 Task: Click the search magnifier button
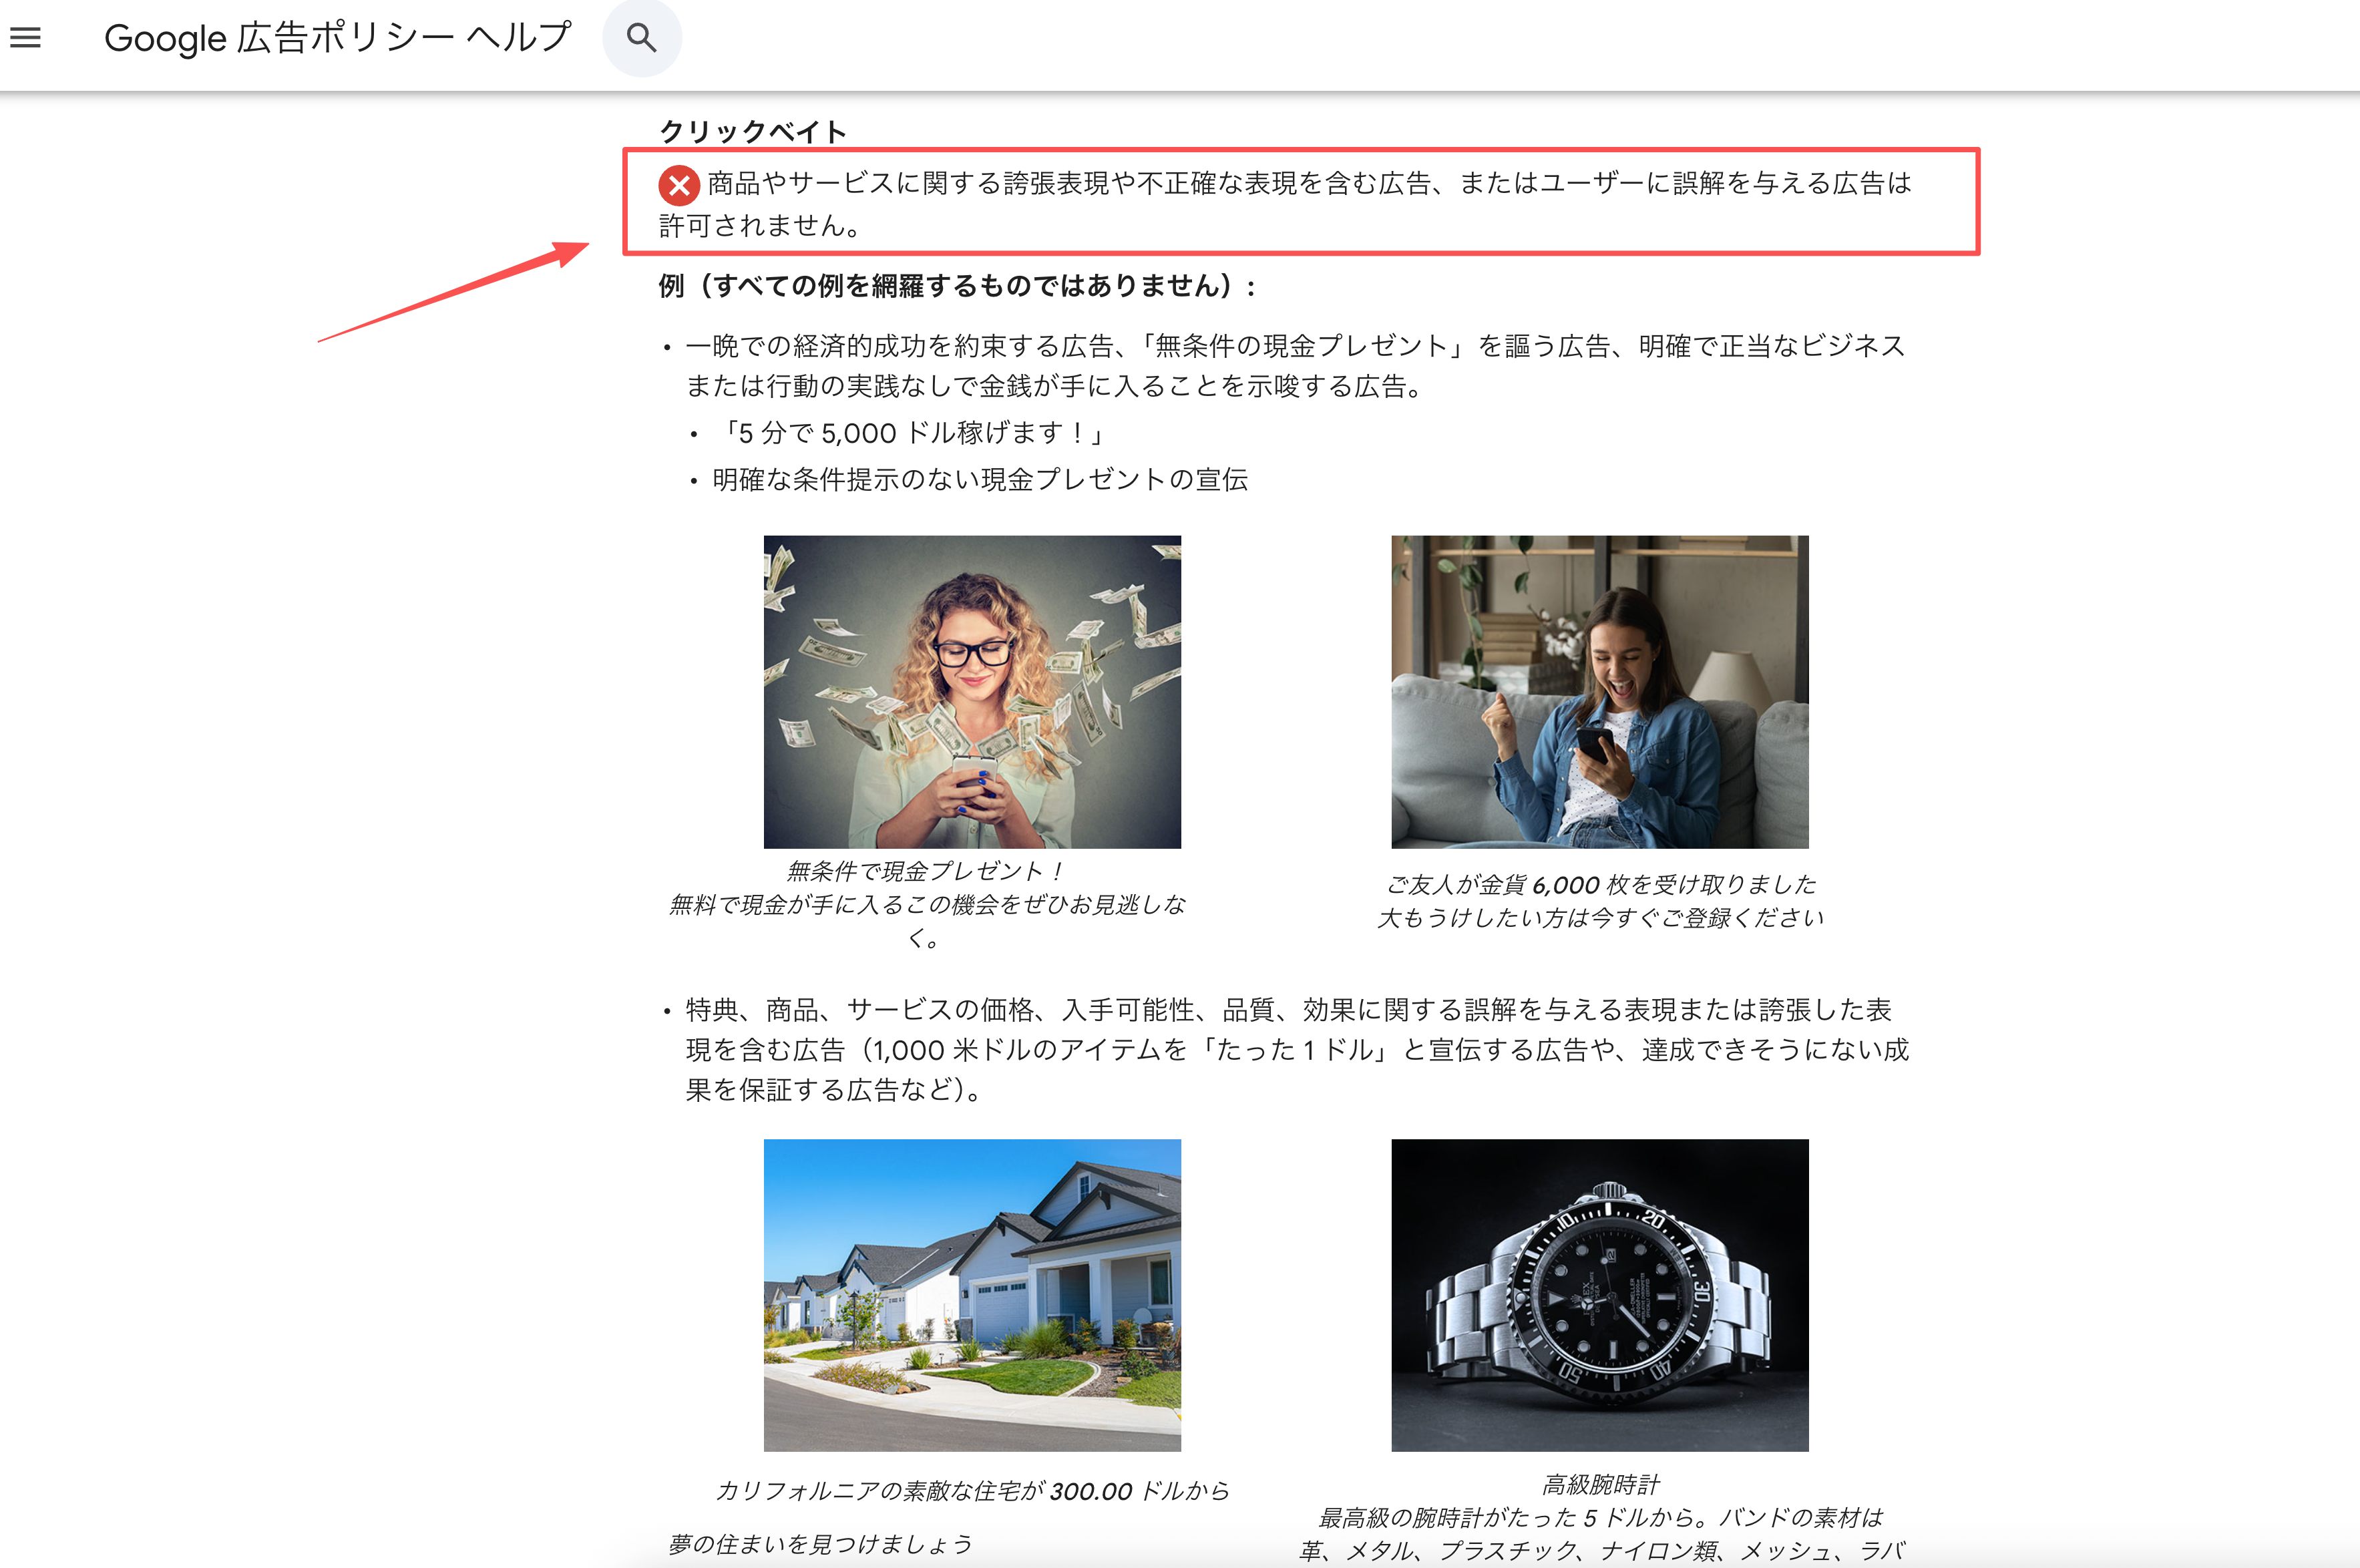pos(642,38)
